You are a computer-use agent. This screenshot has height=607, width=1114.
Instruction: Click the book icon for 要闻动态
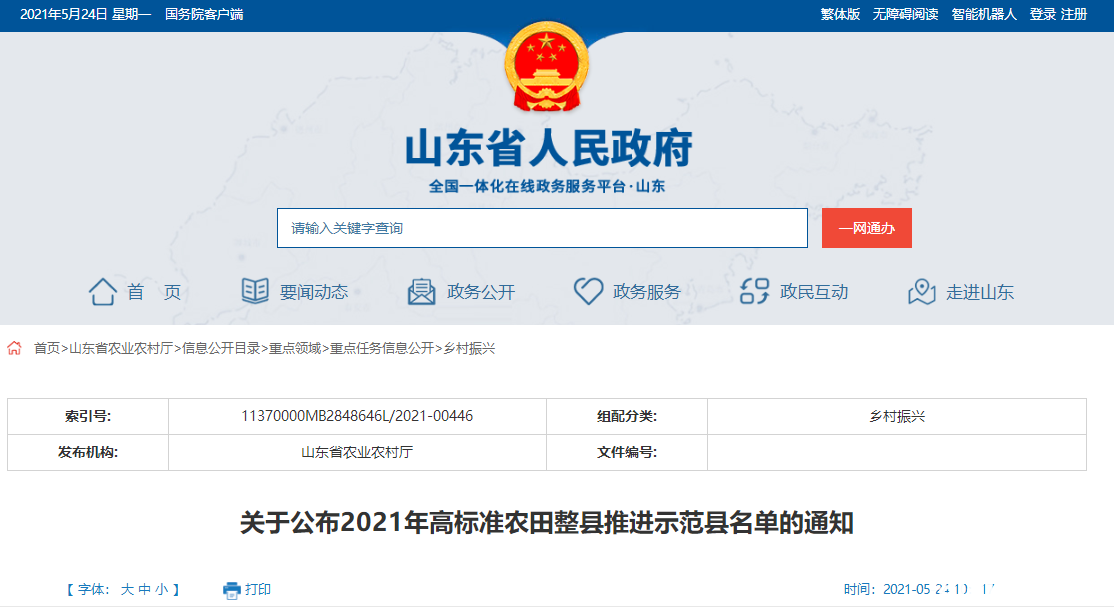click(255, 291)
